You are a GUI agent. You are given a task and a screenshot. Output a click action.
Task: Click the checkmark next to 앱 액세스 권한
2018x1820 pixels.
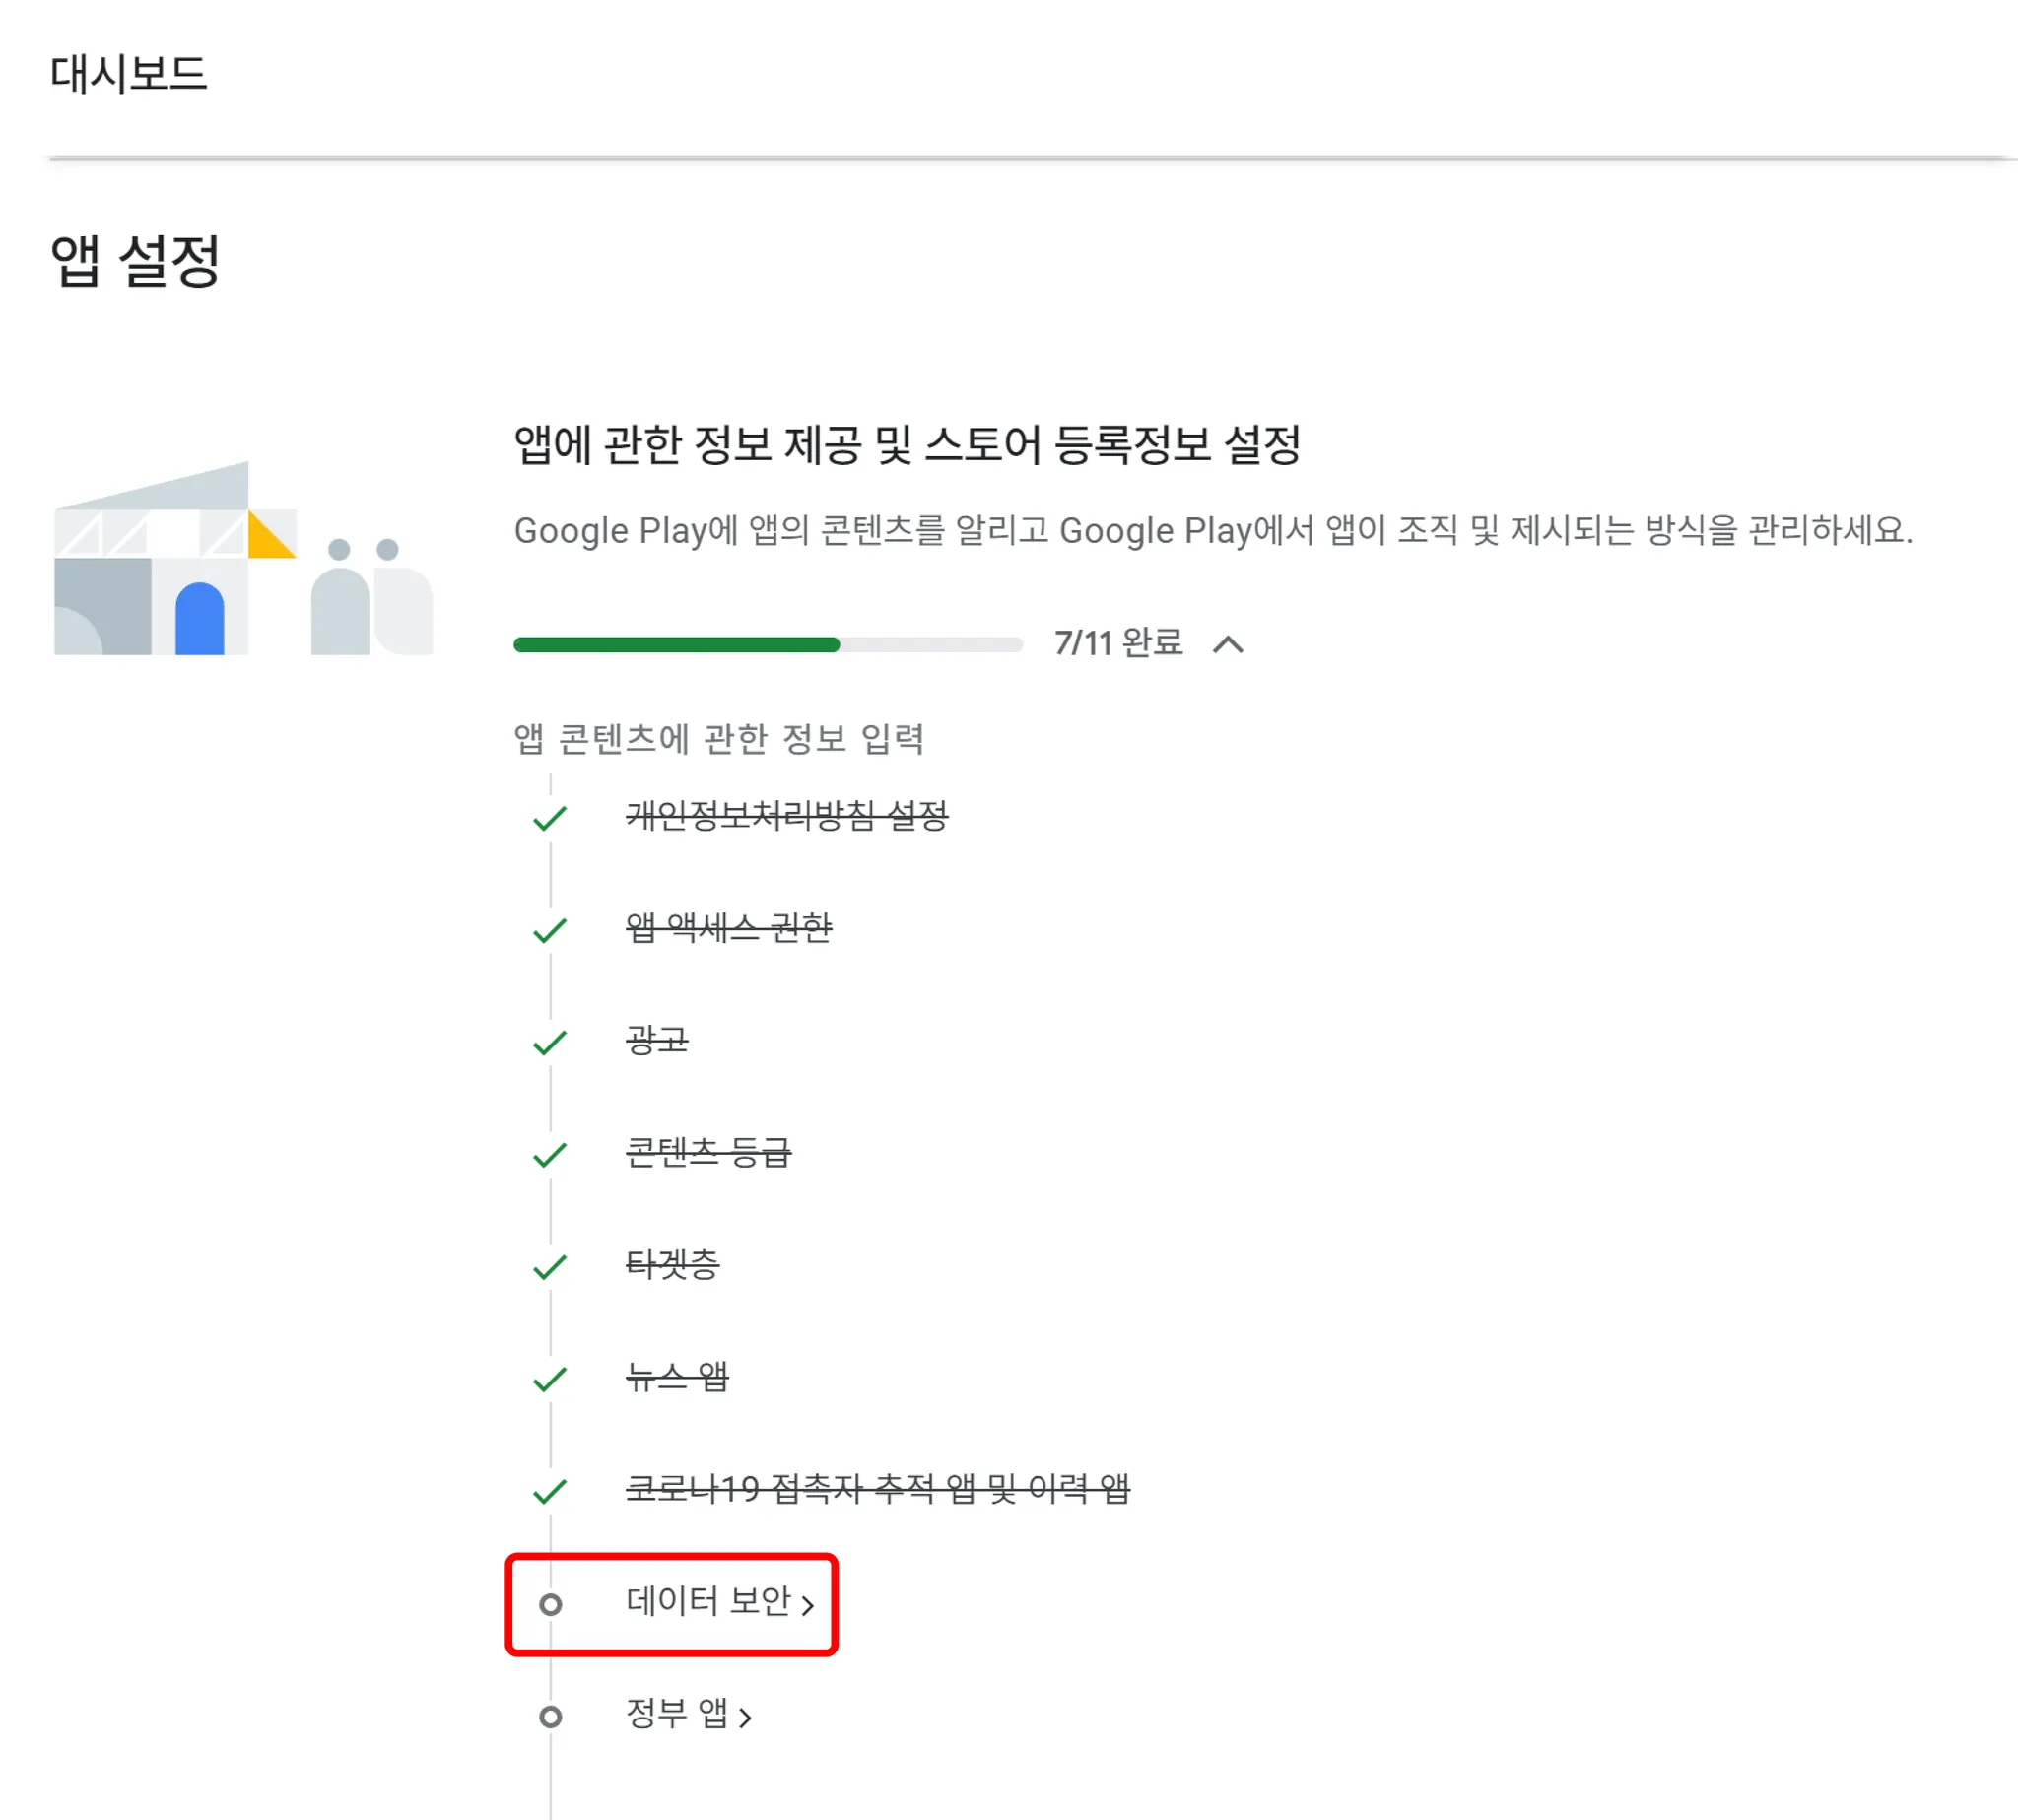pos(550,930)
